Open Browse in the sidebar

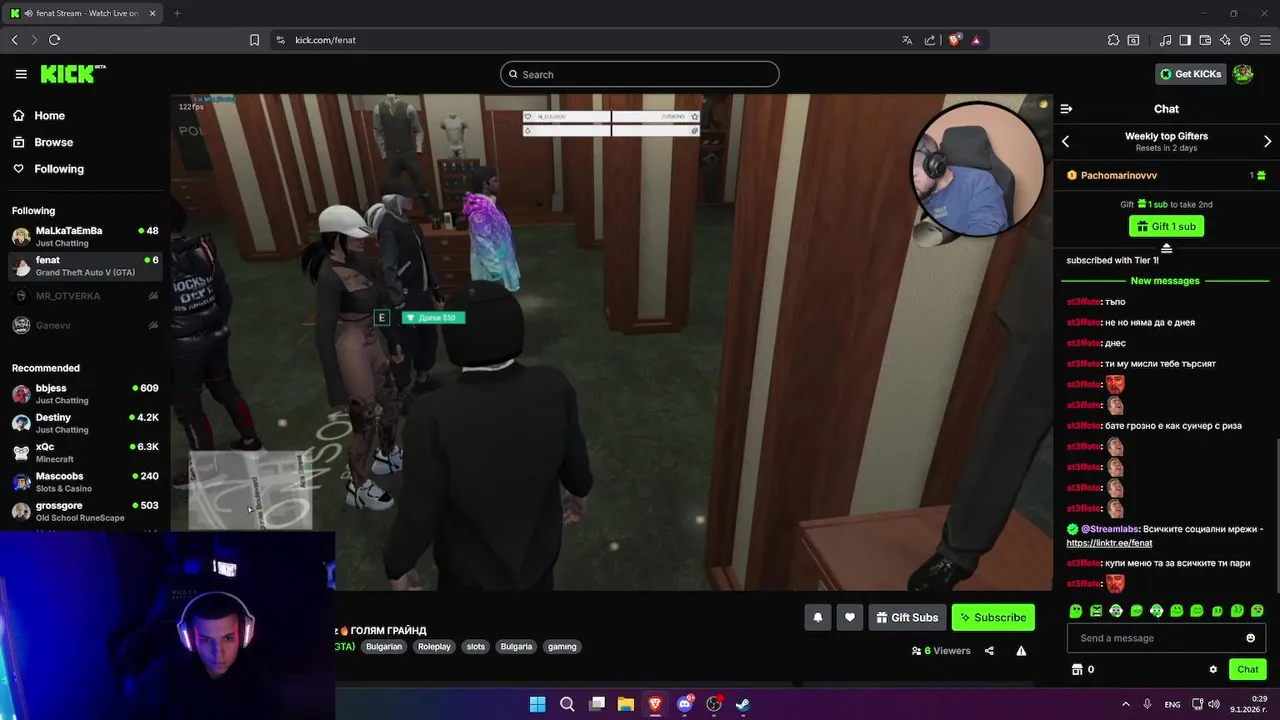pyautogui.click(x=53, y=142)
